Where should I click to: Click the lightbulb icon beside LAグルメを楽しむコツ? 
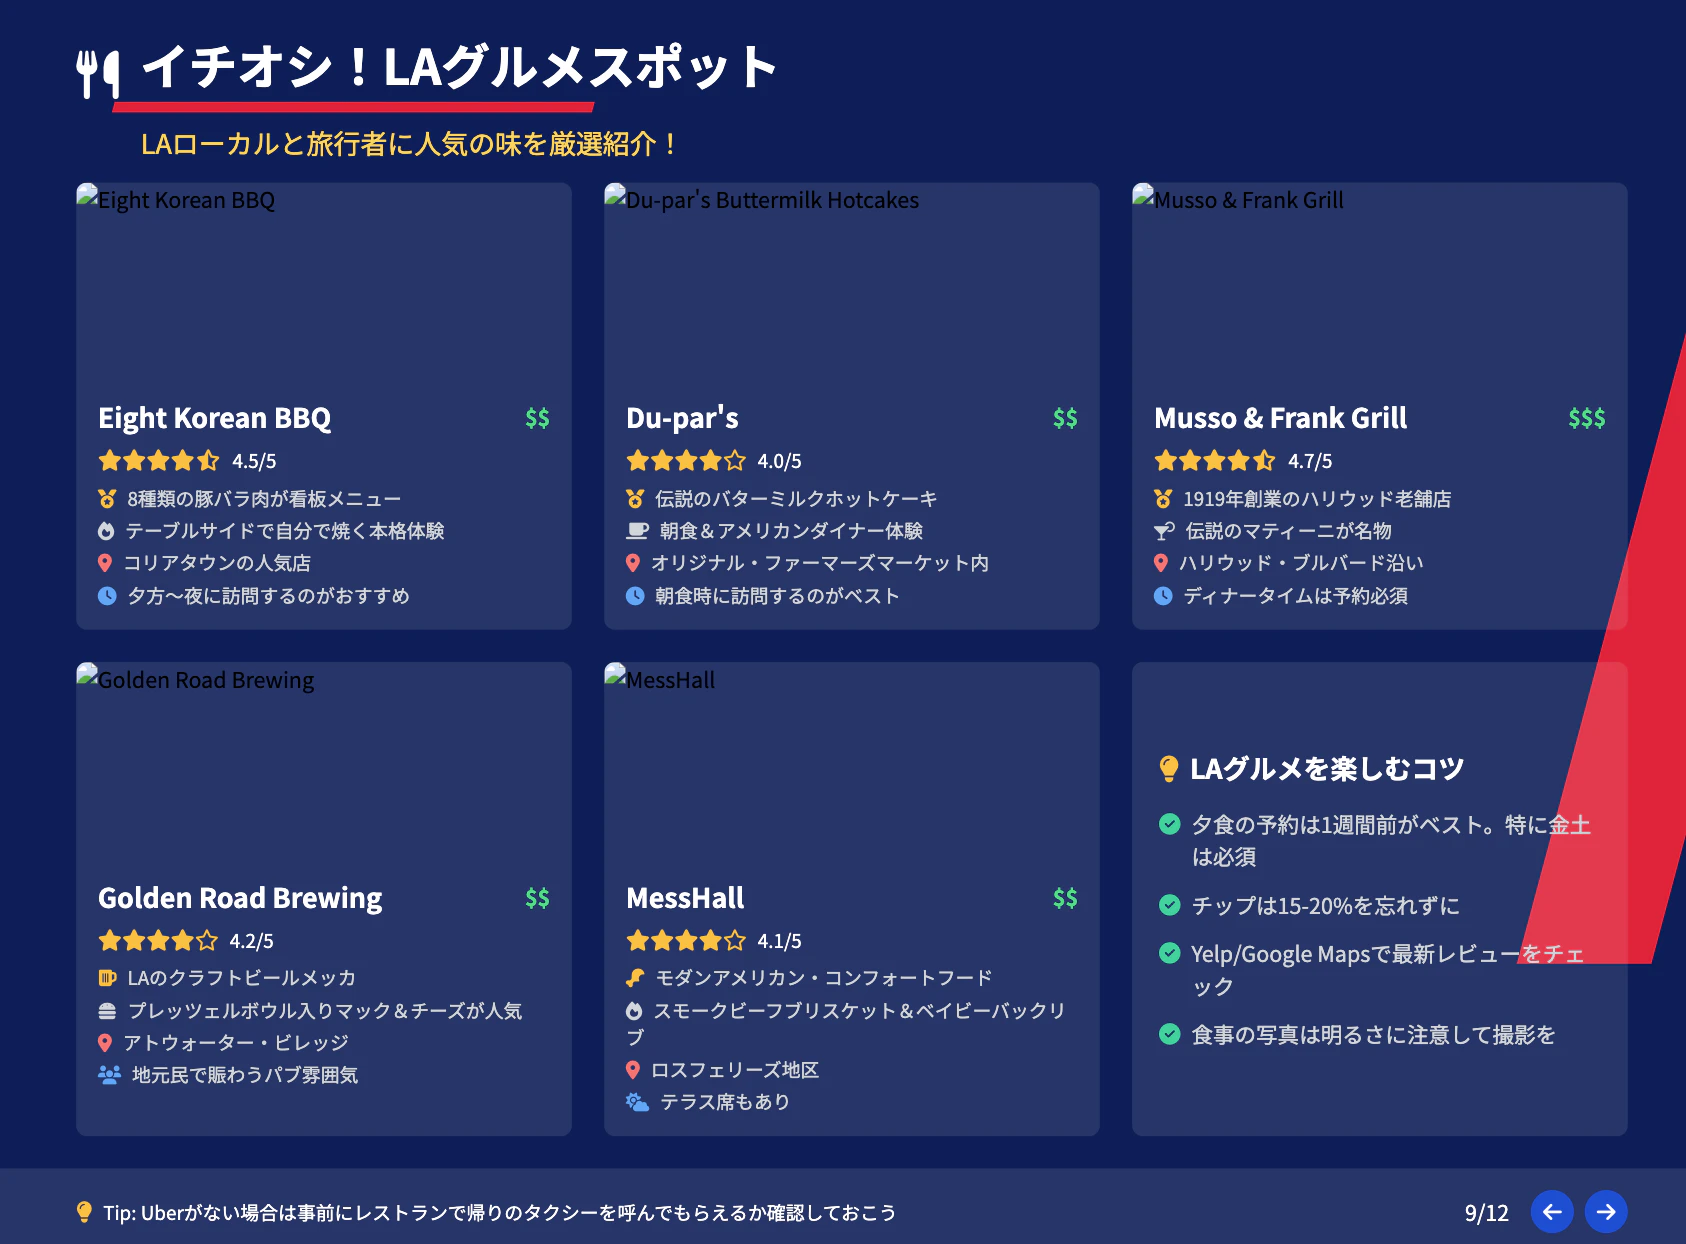click(1168, 768)
